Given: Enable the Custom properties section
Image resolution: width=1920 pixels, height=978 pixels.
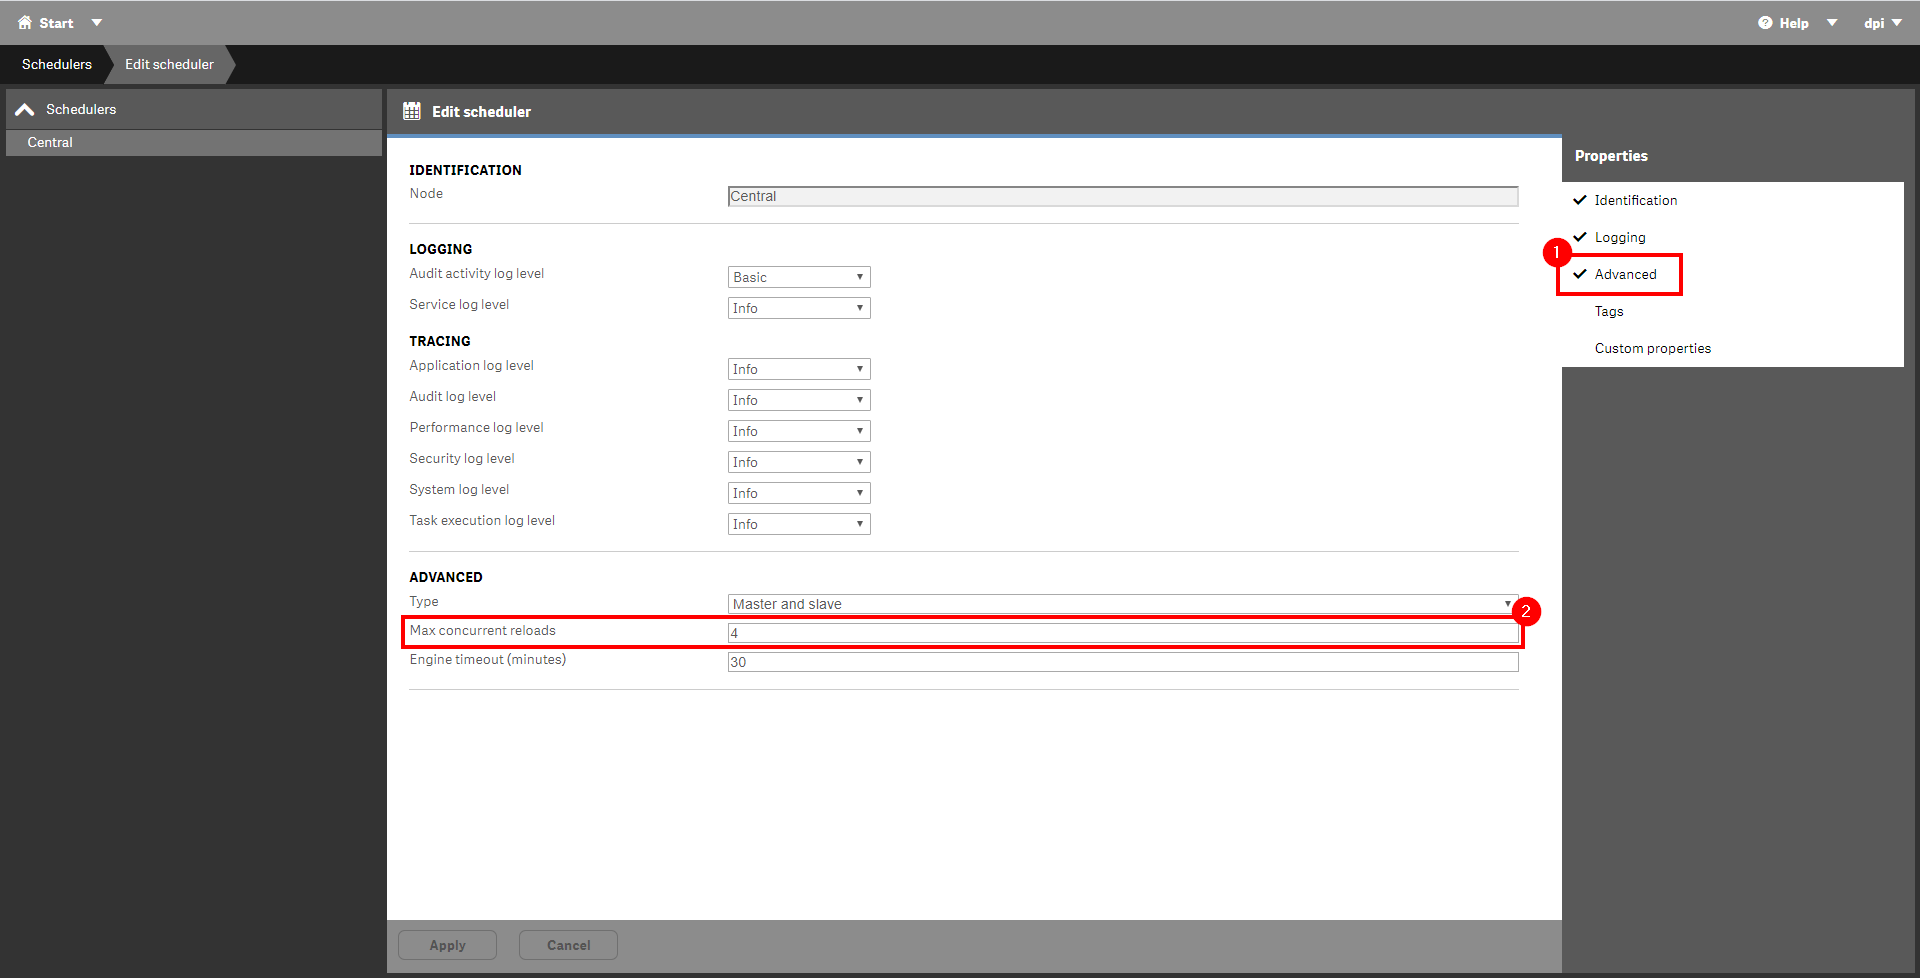Looking at the screenshot, I should pos(1653,348).
